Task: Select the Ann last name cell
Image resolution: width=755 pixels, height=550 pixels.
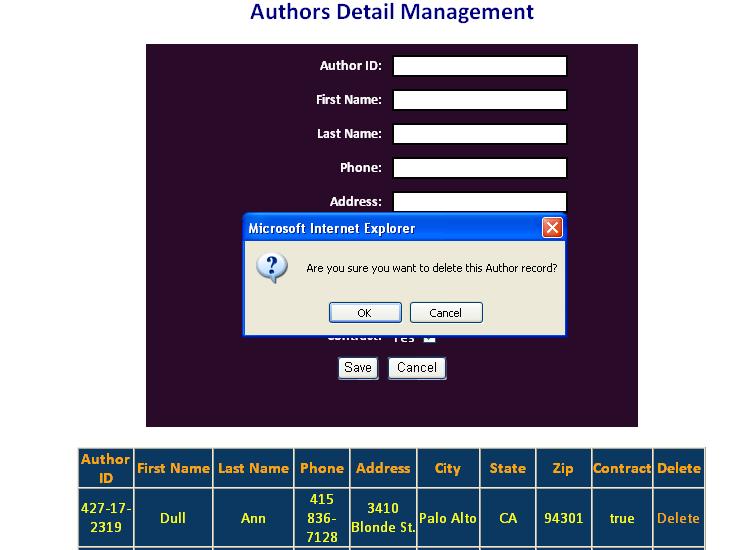Action: (253, 518)
